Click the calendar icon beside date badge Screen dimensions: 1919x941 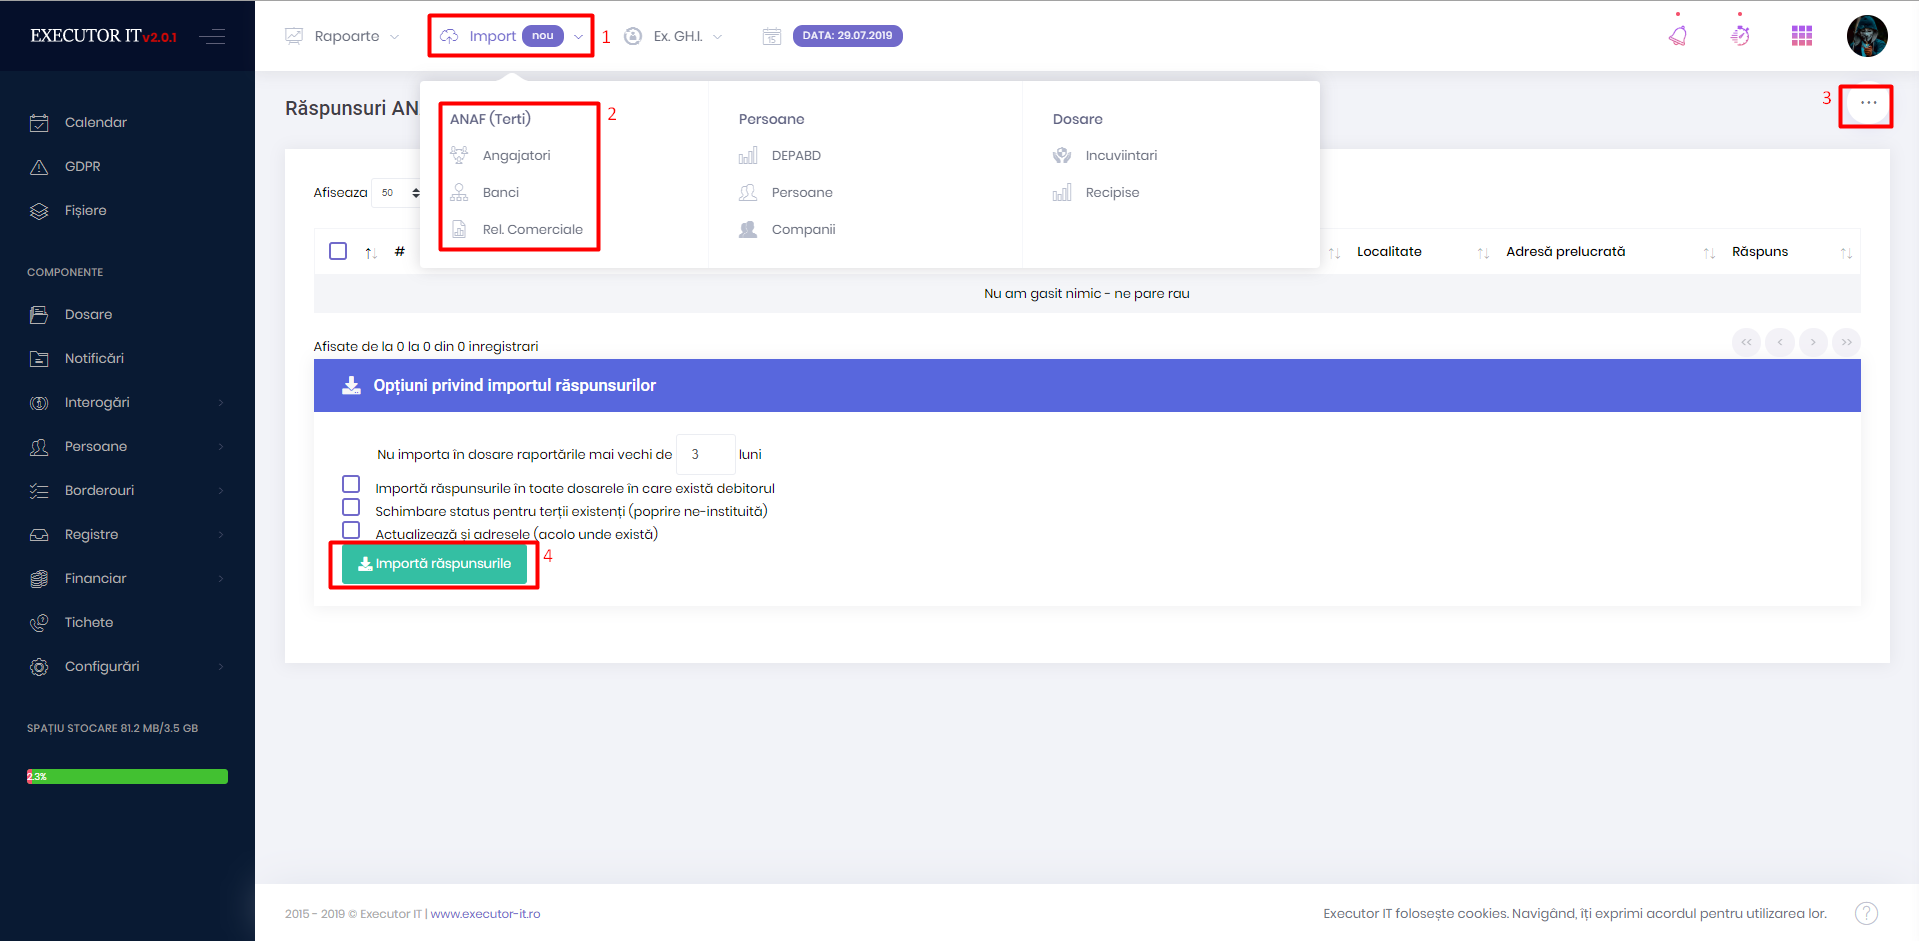pos(772,36)
